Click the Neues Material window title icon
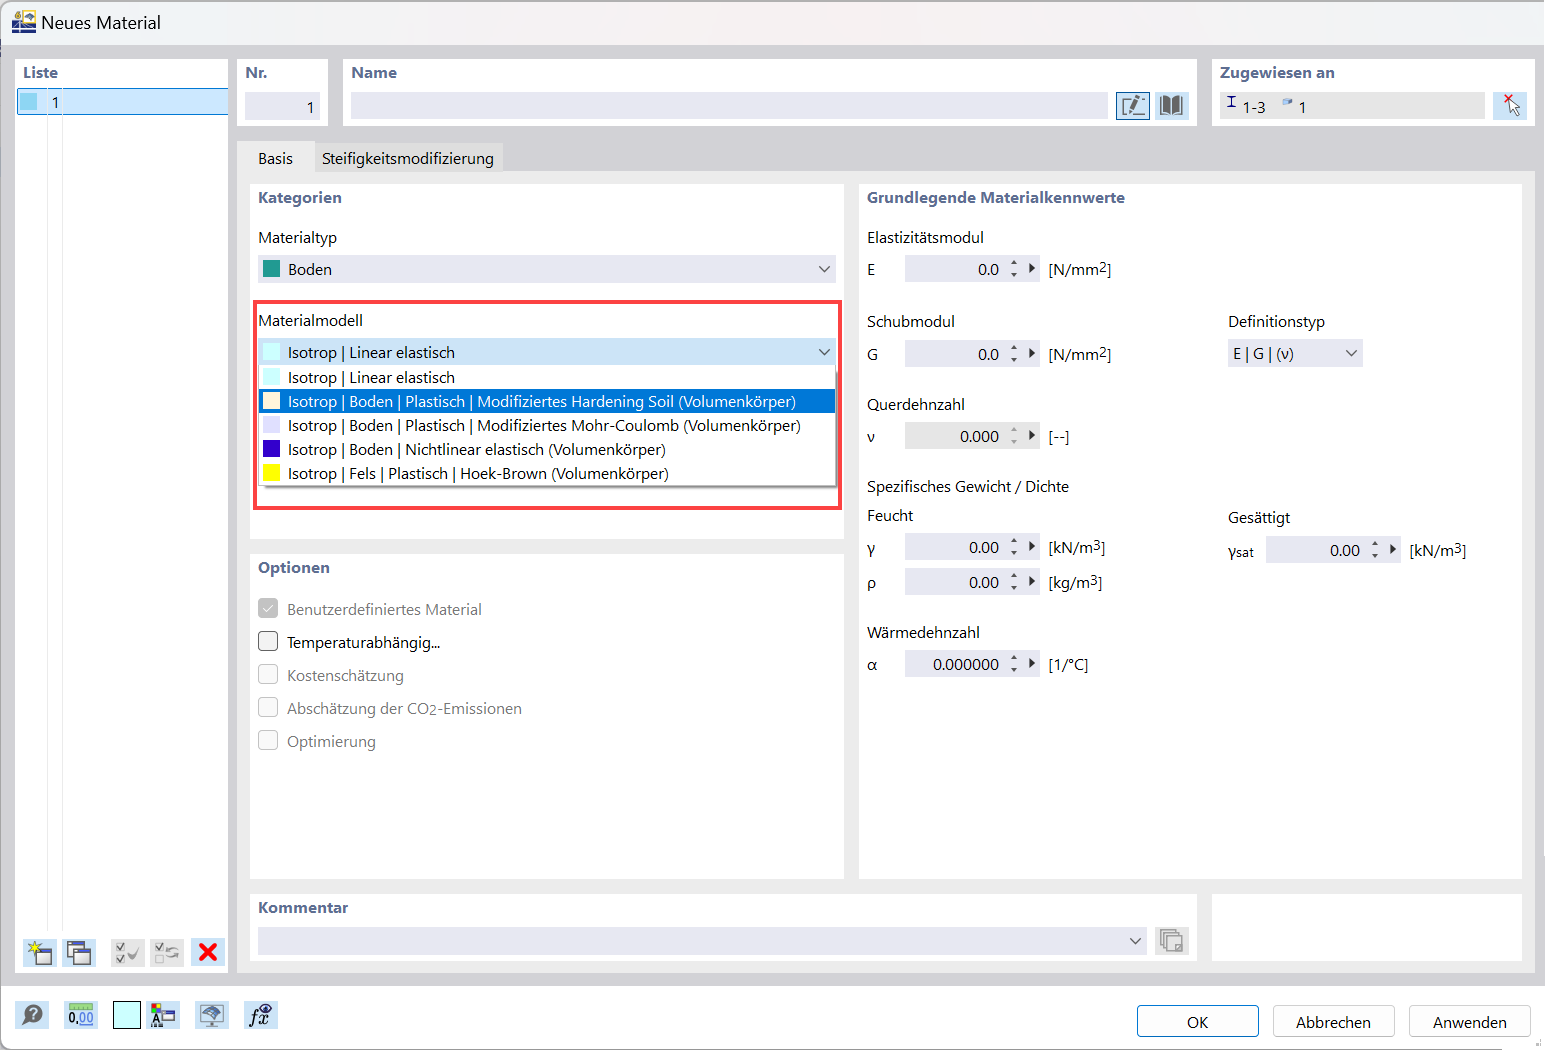 tap(24, 22)
